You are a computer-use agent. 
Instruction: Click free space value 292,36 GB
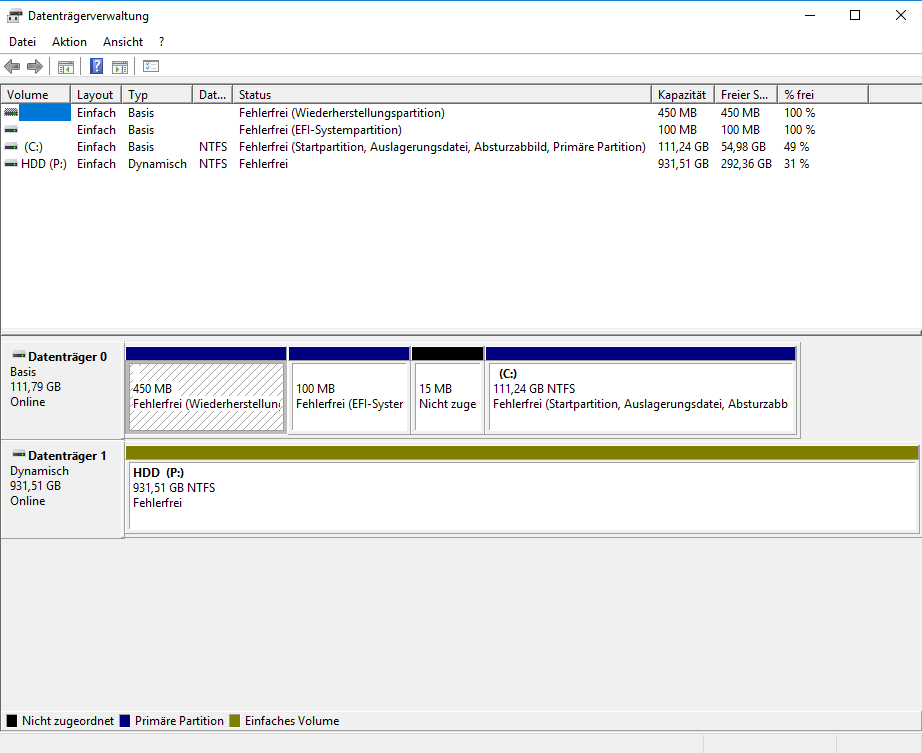pos(746,164)
